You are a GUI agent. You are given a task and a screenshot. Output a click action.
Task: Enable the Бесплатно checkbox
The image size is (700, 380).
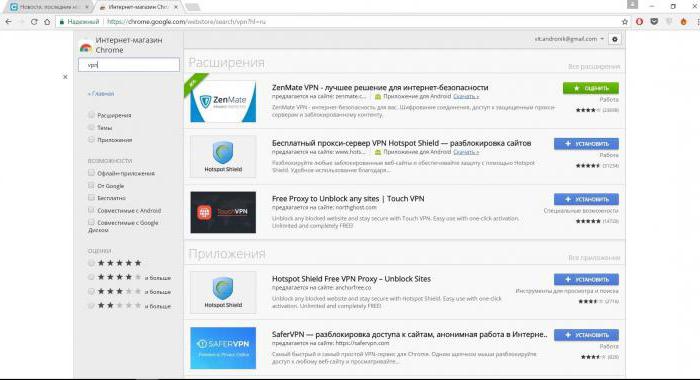tap(92, 197)
